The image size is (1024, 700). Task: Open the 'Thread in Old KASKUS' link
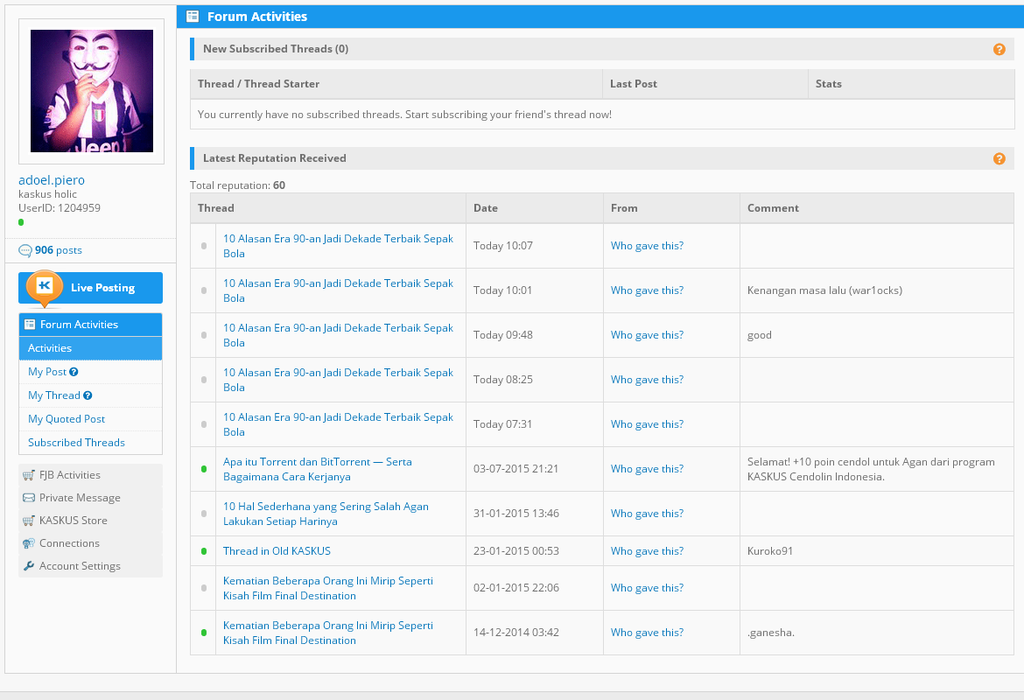[276, 551]
